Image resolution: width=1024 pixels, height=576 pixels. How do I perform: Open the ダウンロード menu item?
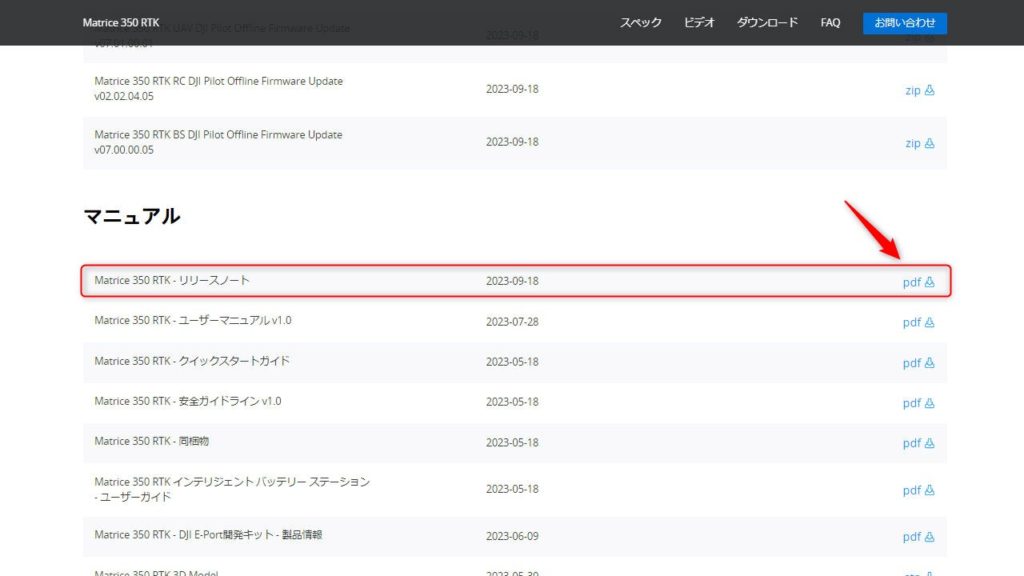(767, 22)
